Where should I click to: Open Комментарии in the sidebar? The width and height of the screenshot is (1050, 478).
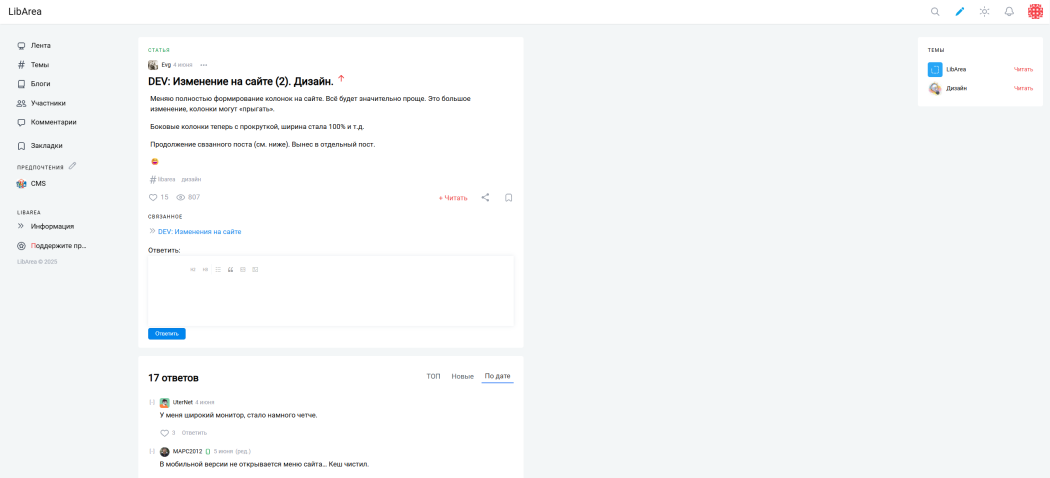(54, 123)
